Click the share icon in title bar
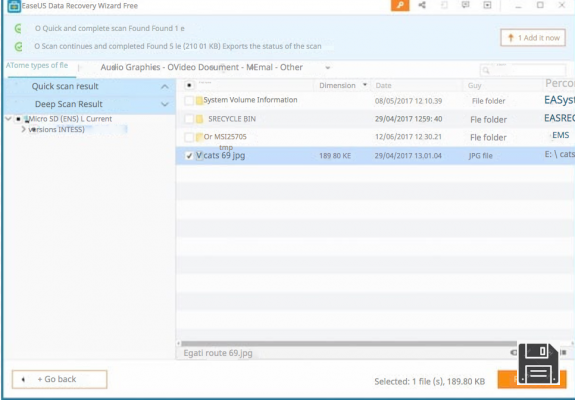 [x=422, y=5]
